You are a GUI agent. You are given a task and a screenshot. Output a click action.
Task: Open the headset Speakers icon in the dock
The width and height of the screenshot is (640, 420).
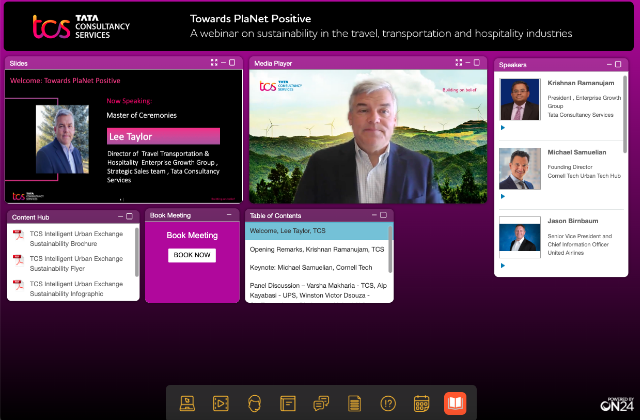point(254,403)
